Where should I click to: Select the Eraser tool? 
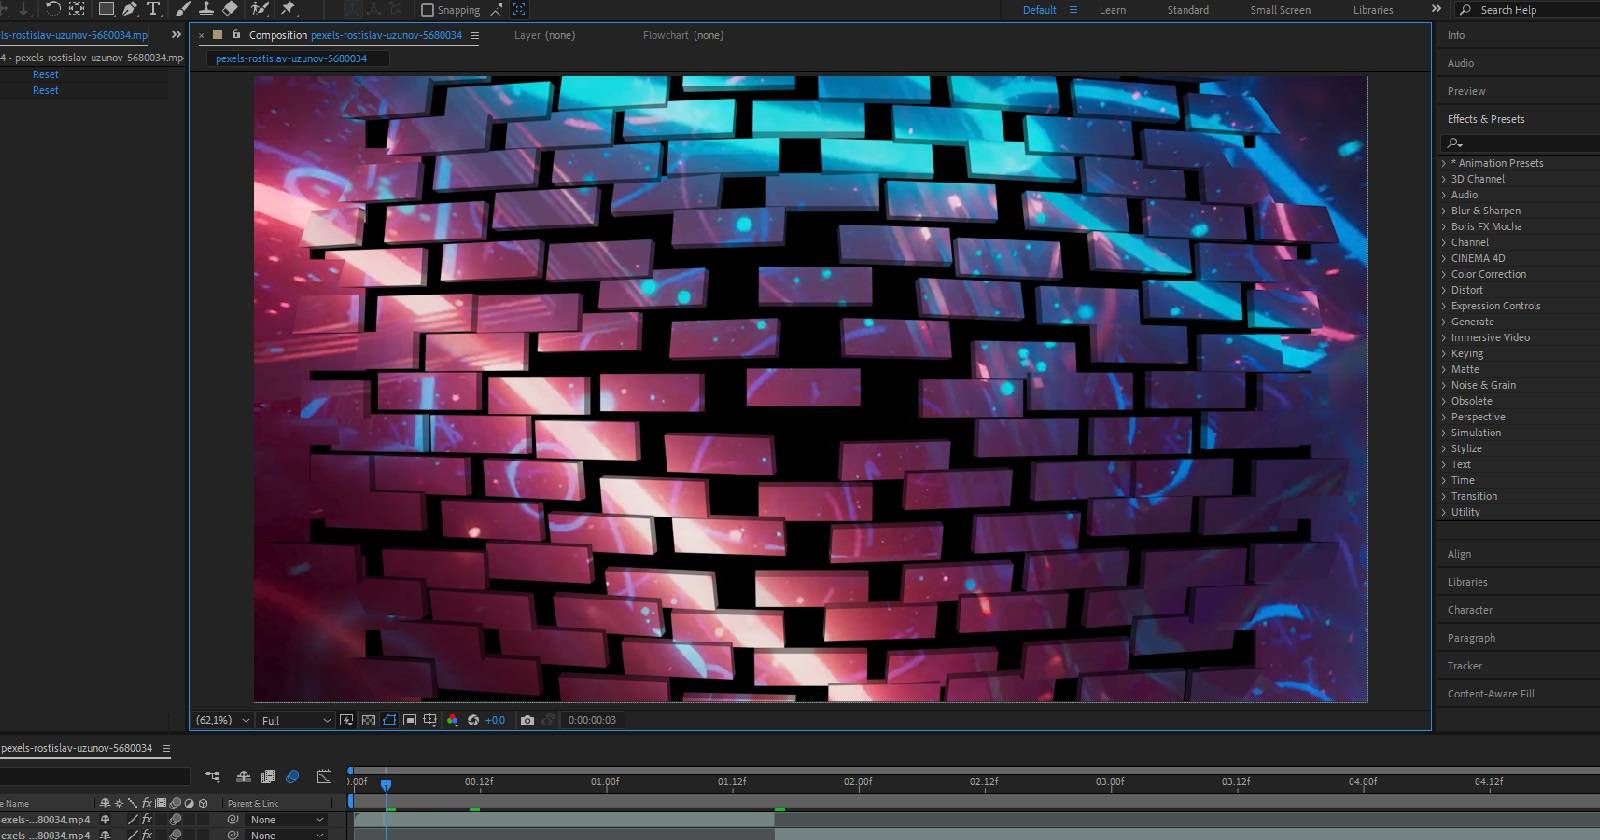click(x=230, y=9)
